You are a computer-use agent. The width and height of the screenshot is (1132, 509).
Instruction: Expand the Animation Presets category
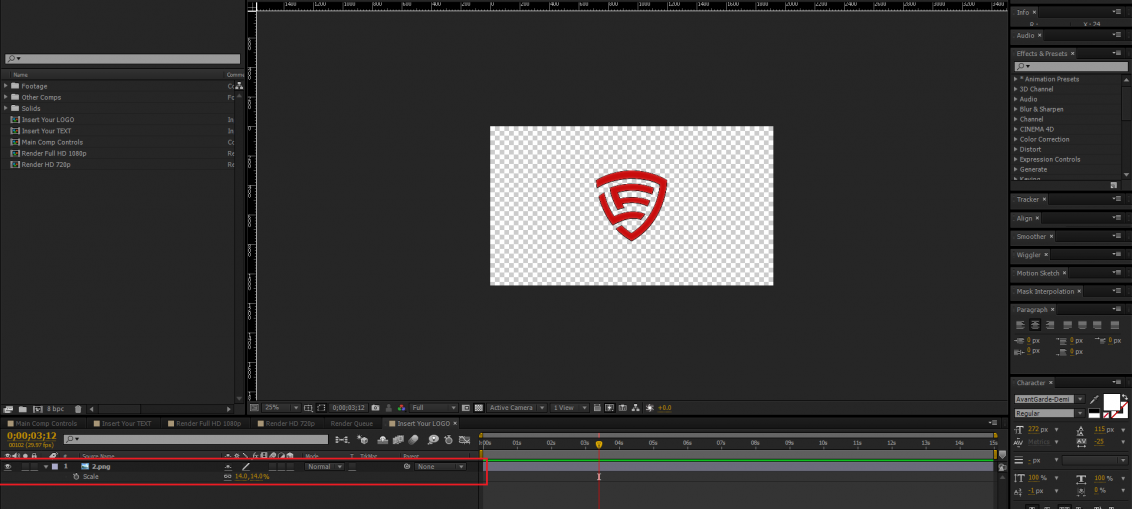1016,79
